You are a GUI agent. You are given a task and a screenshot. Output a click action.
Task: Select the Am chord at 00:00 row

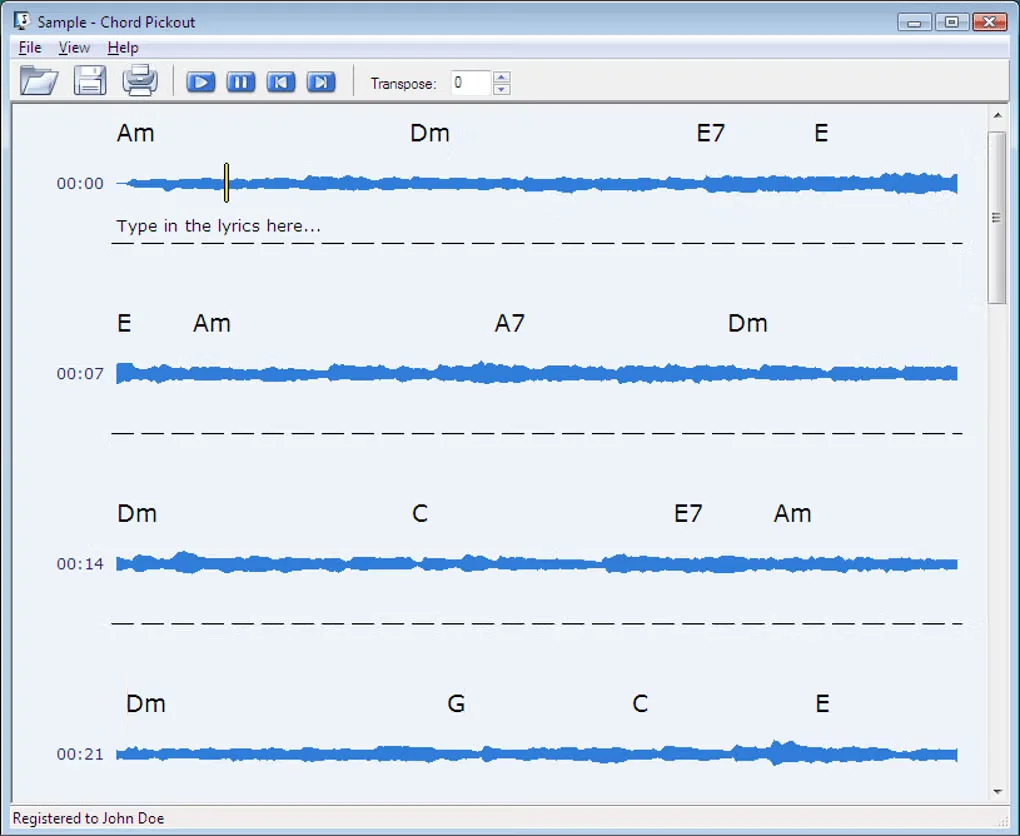click(135, 133)
